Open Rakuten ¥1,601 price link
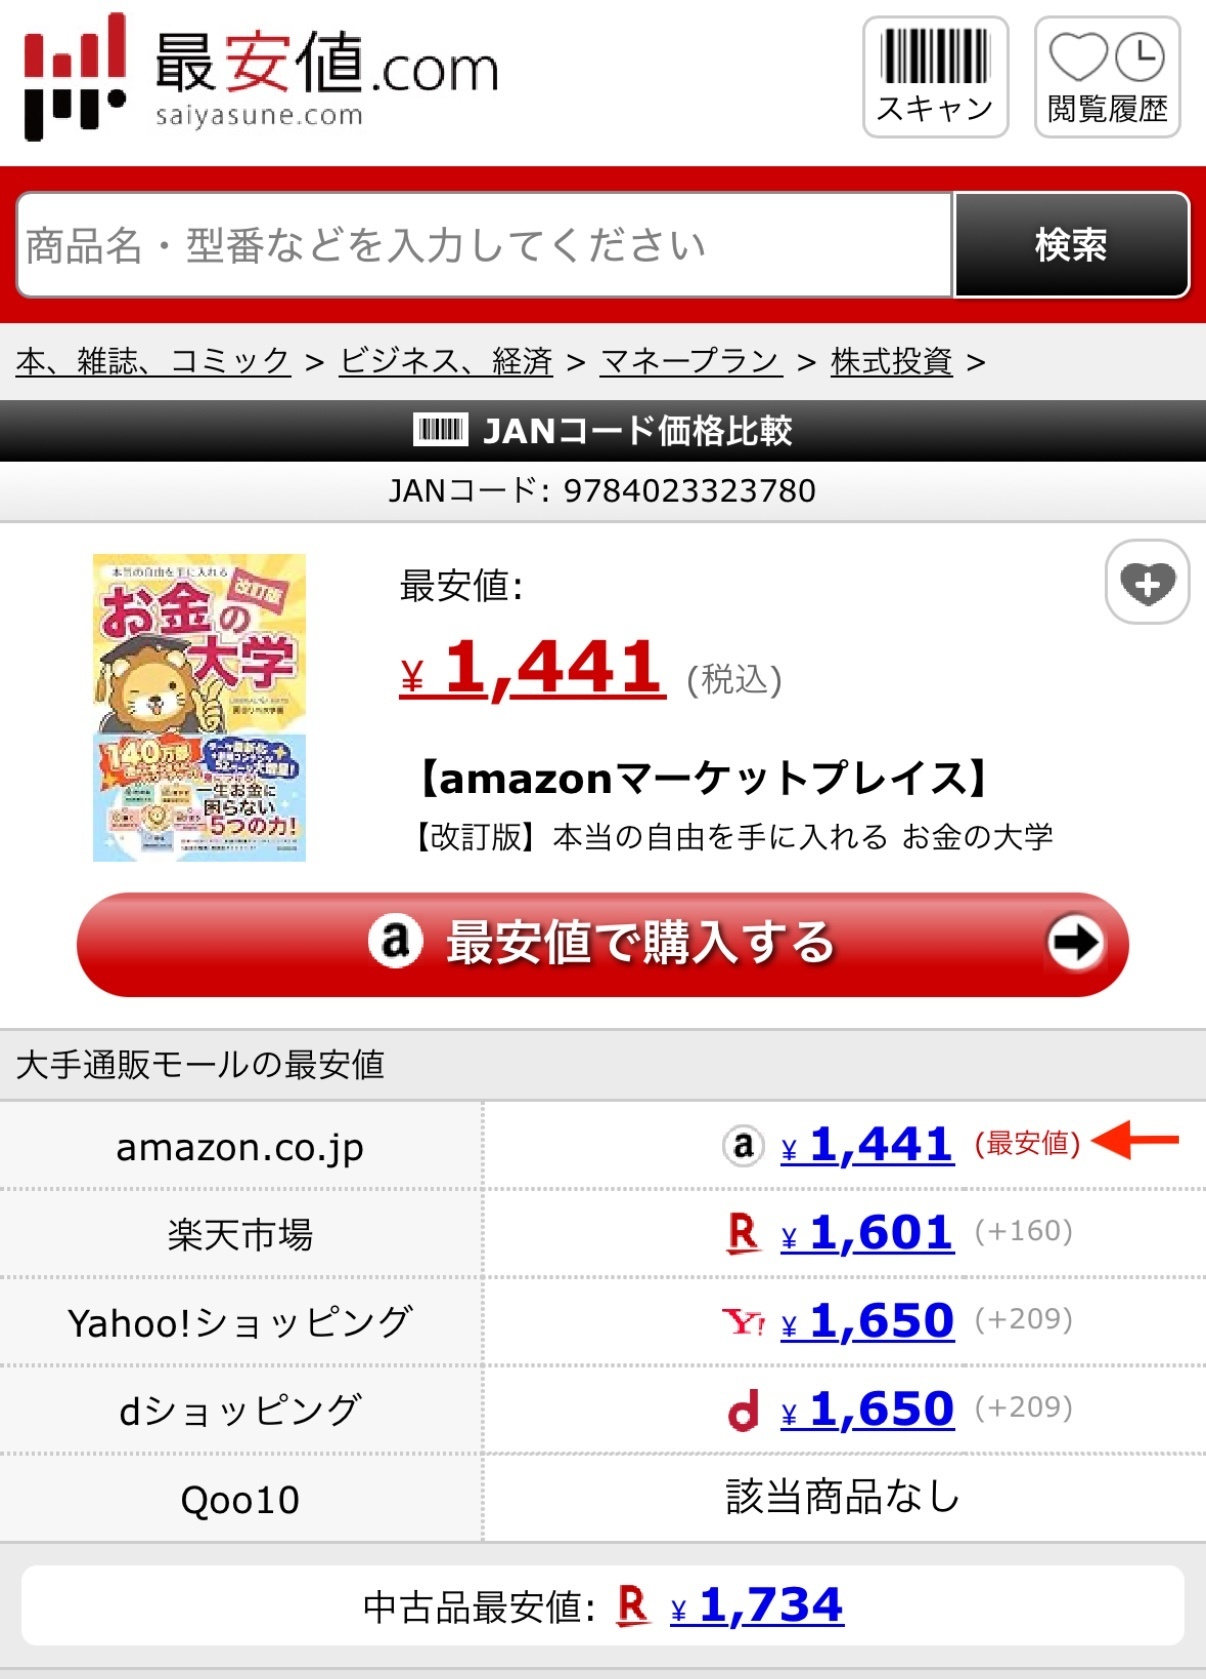This screenshot has height=1679, width=1206. 866,1233
